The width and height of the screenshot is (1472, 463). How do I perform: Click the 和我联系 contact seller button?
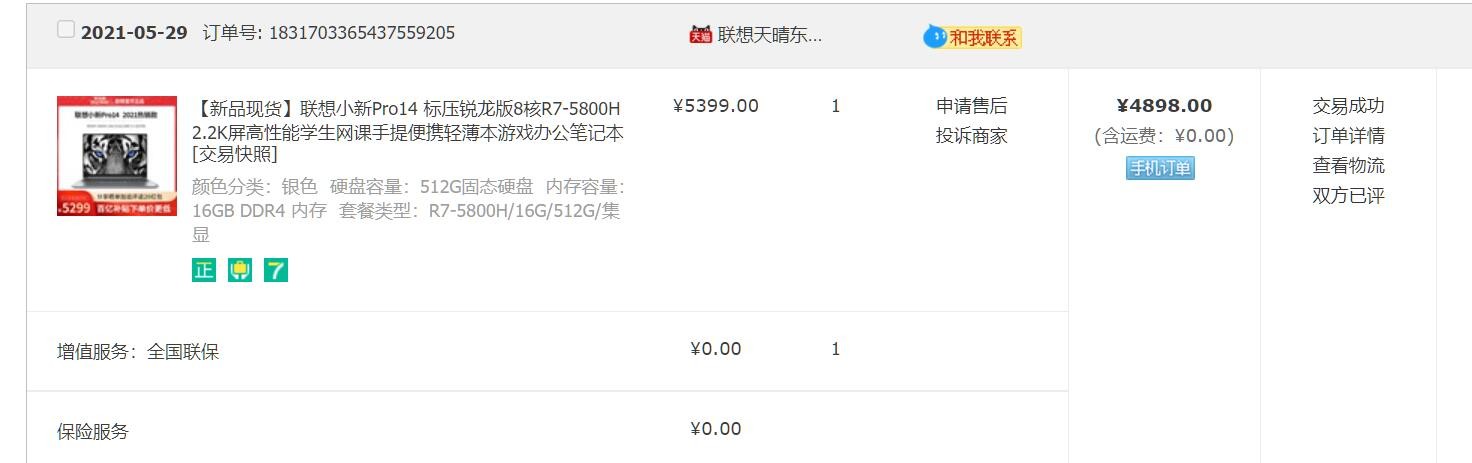pyautogui.click(x=984, y=38)
